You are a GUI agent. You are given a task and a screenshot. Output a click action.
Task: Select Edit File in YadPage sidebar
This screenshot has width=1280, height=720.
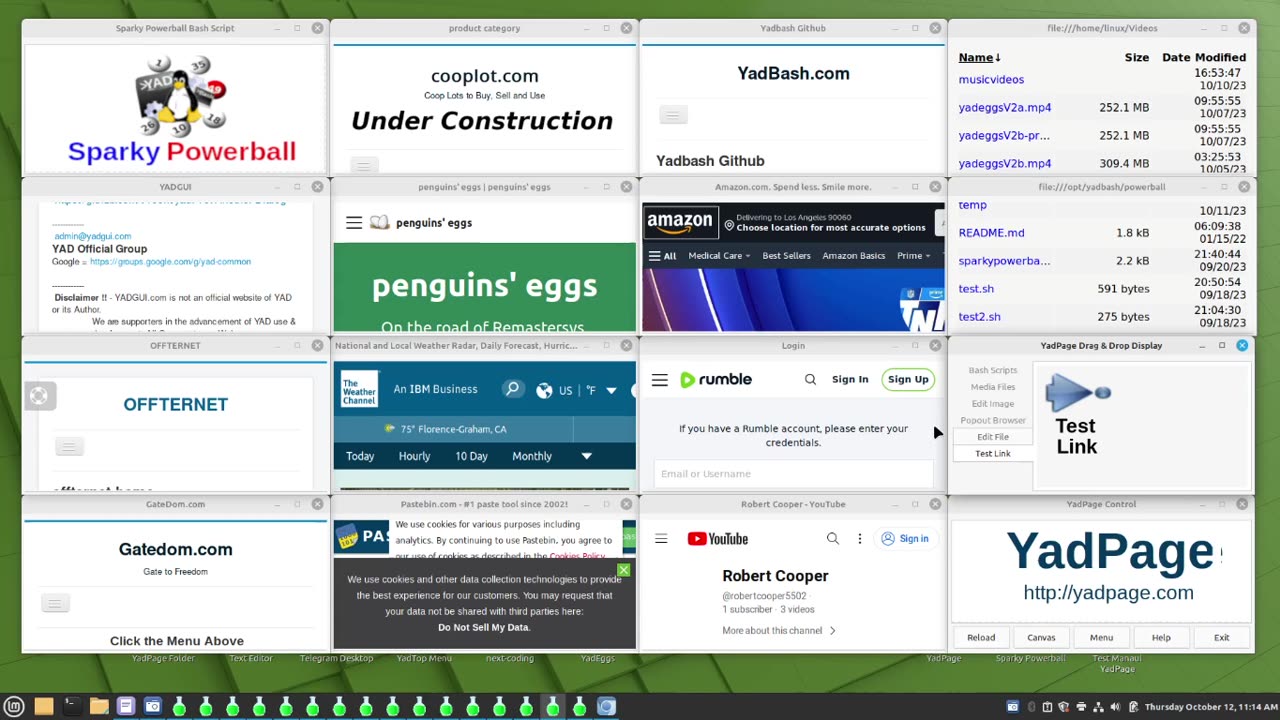[993, 437]
